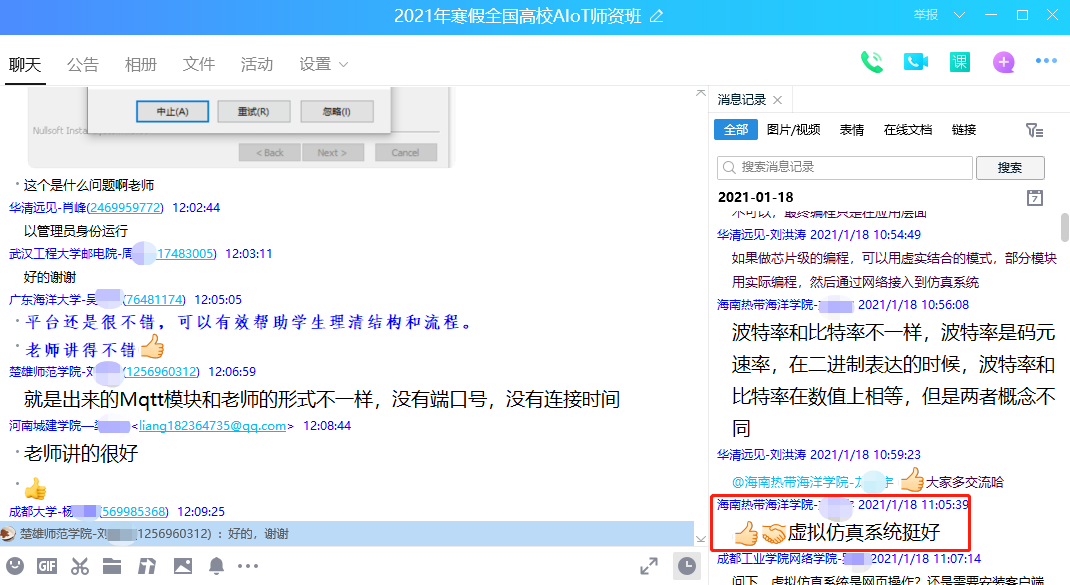Open the folder file-send icon
Image resolution: width=1070 pixels, height=585 pixels.
click(112, 566)
